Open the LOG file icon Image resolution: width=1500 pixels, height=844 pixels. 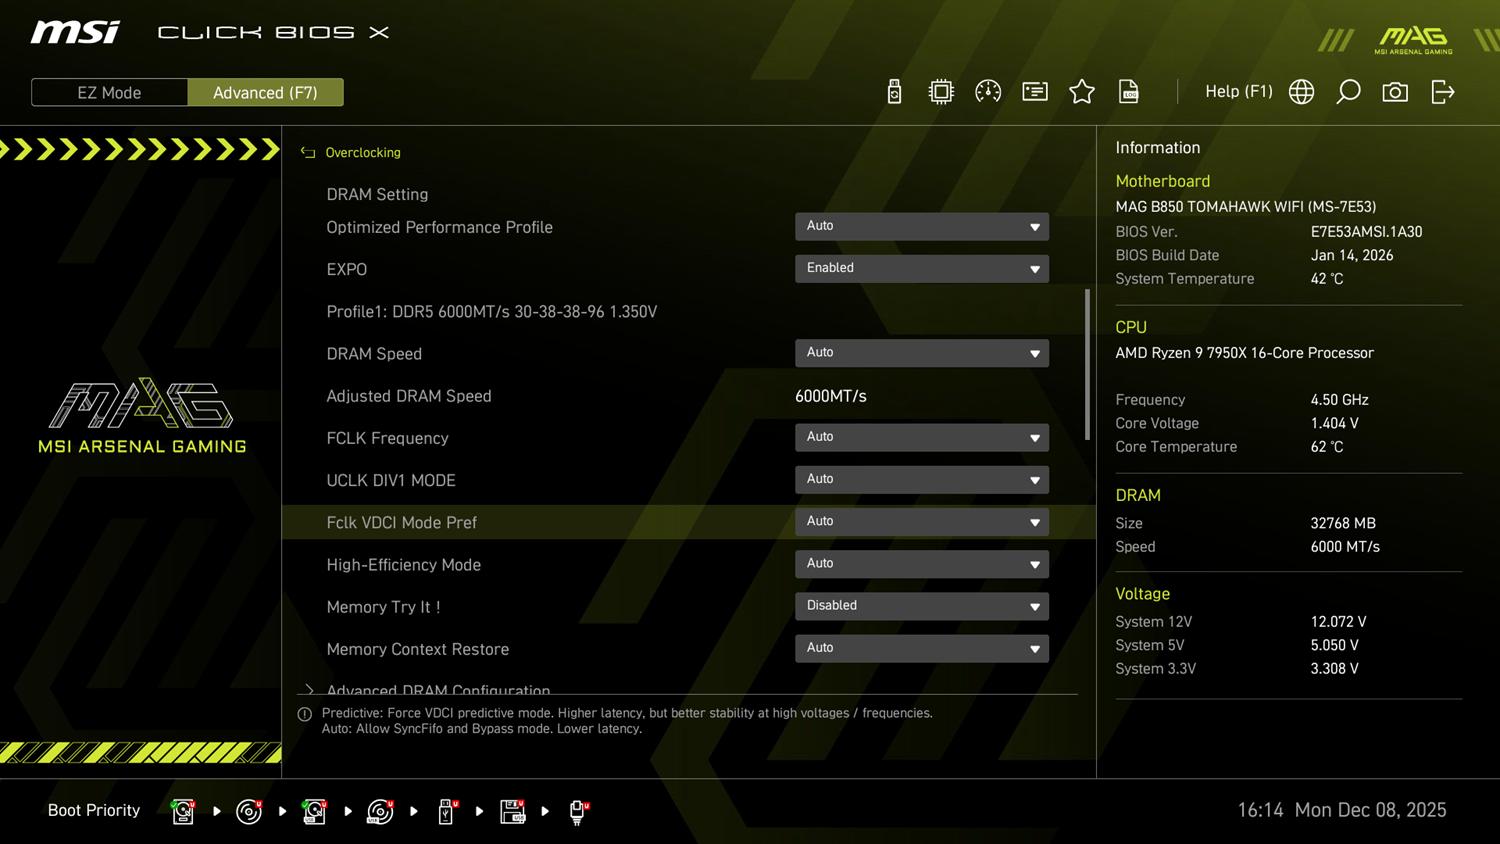pos(1129,92)
